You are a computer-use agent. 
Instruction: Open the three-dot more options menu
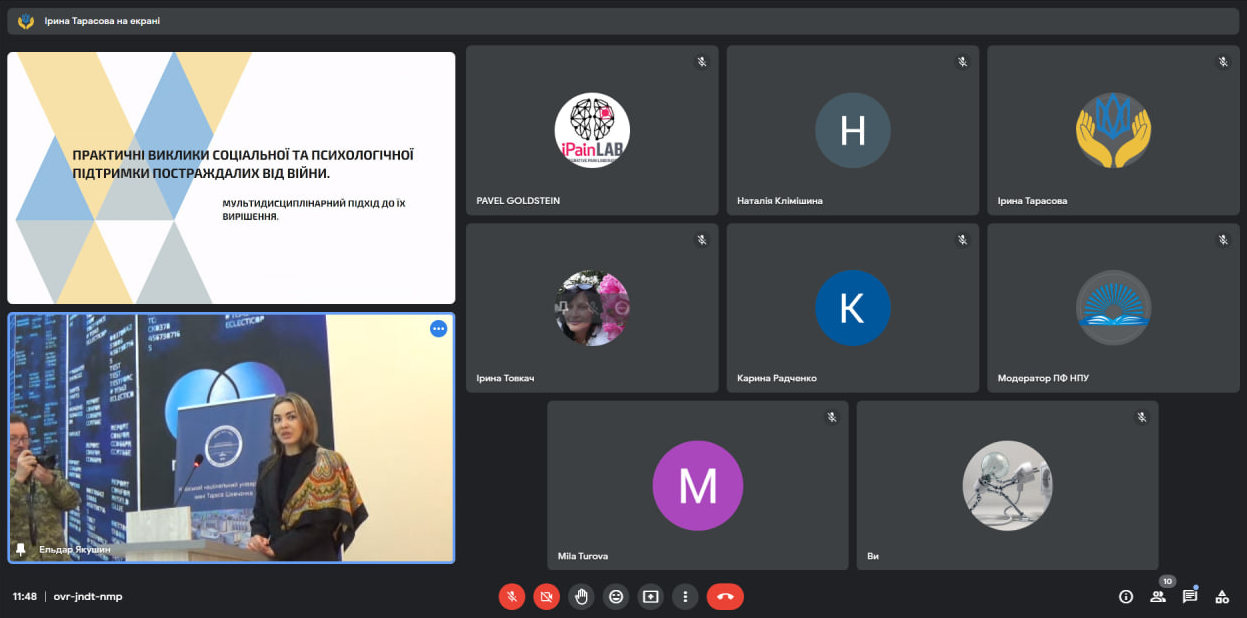(685, 597)
